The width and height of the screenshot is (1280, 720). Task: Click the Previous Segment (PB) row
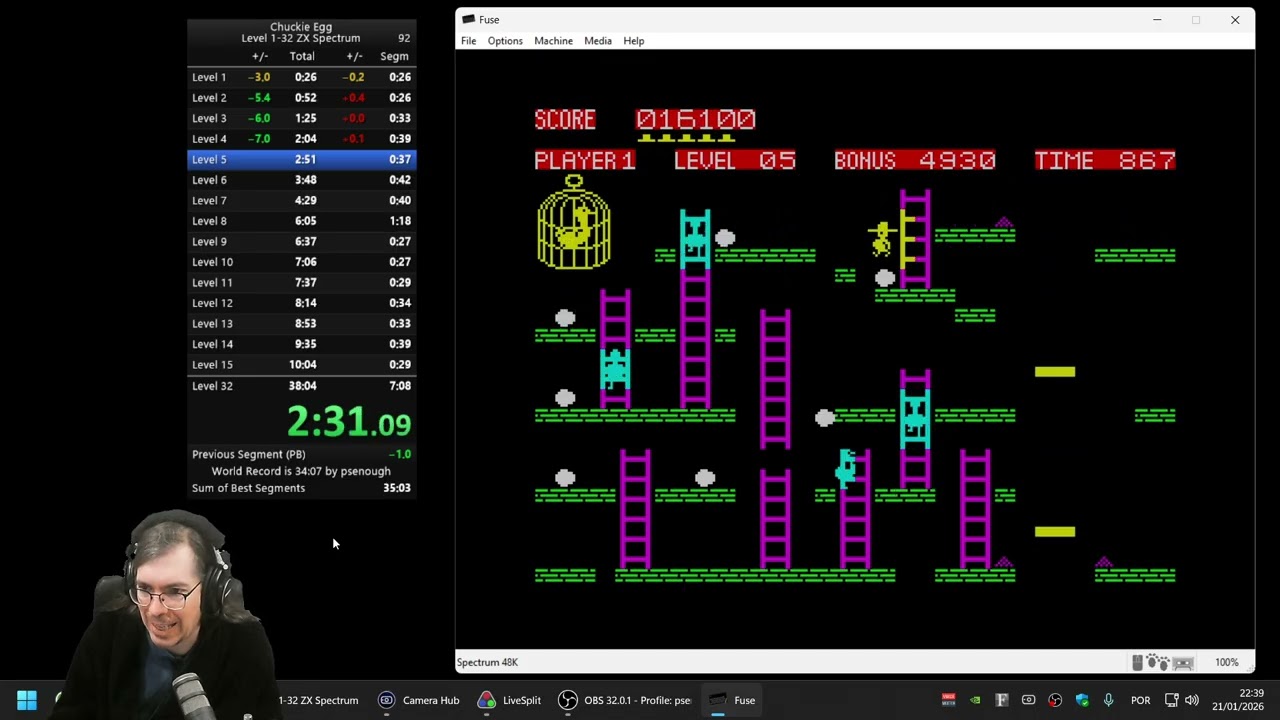click(x=301, y=454)
